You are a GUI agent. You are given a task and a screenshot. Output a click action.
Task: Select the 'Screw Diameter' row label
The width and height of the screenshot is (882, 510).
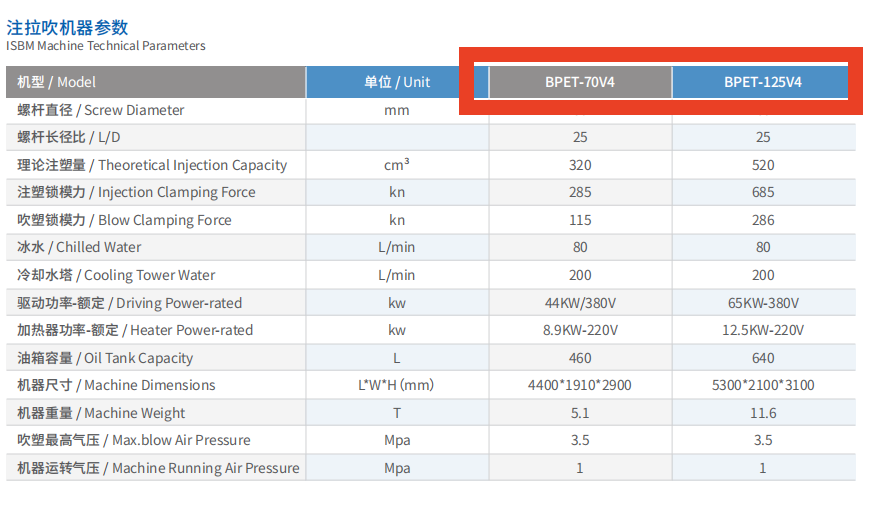(101, 110)
